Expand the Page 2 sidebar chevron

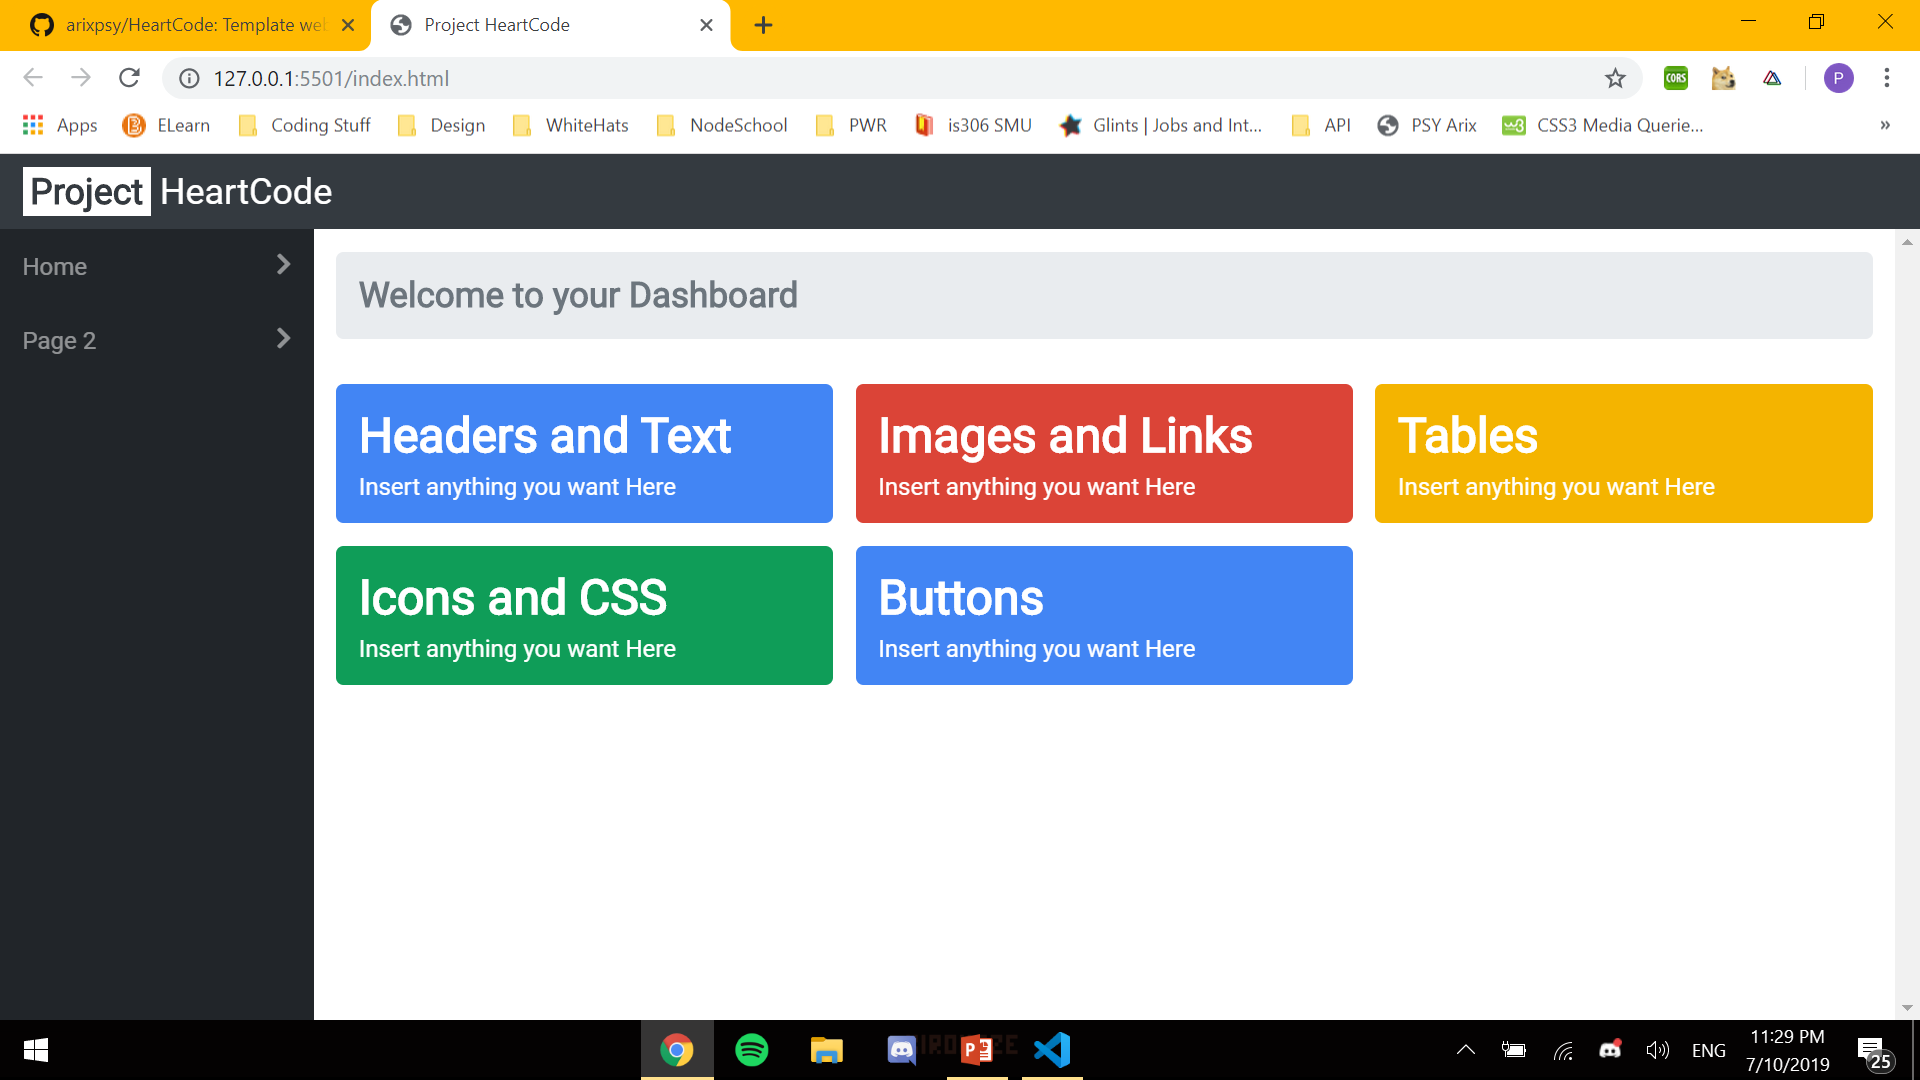(x=283, y=339)
